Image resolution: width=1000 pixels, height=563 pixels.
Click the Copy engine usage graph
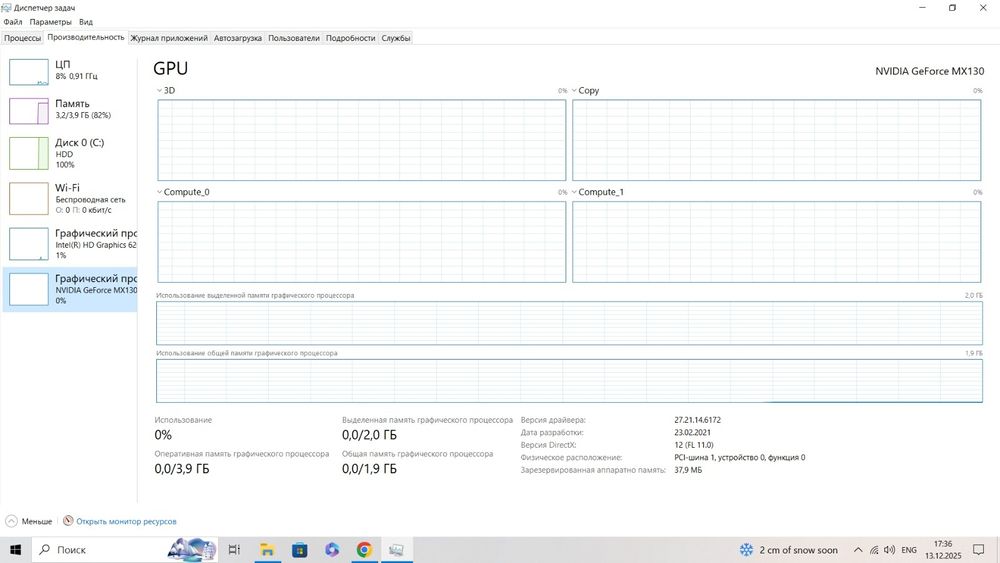[776, 140]
